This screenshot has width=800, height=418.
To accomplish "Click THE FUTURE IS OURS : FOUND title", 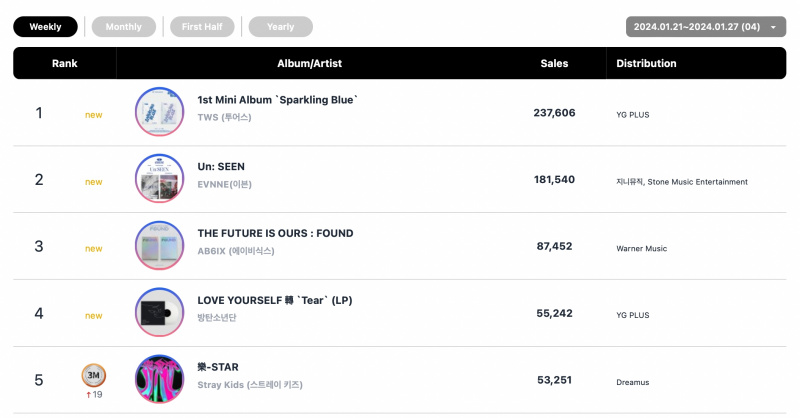I will [276, 233].
